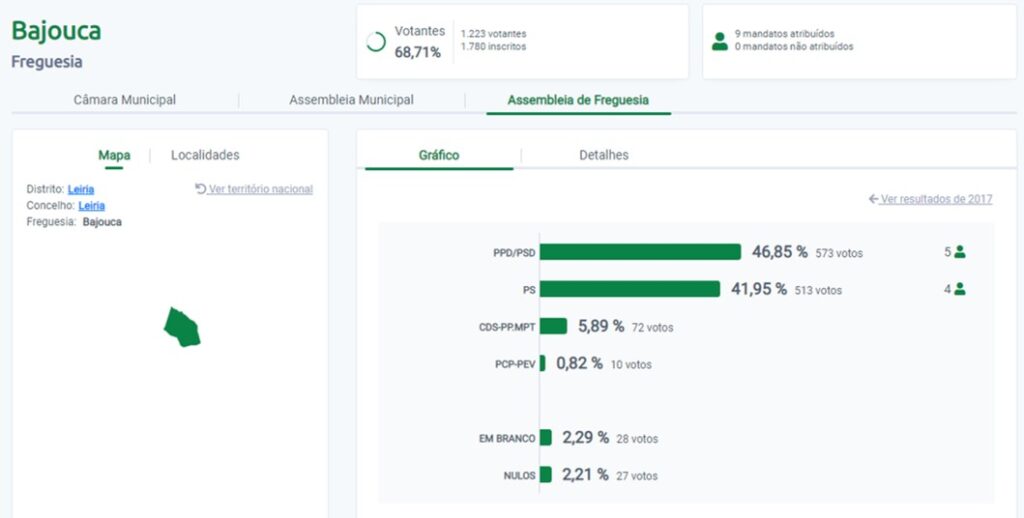Click the EM BRANCO result bar

545,438
